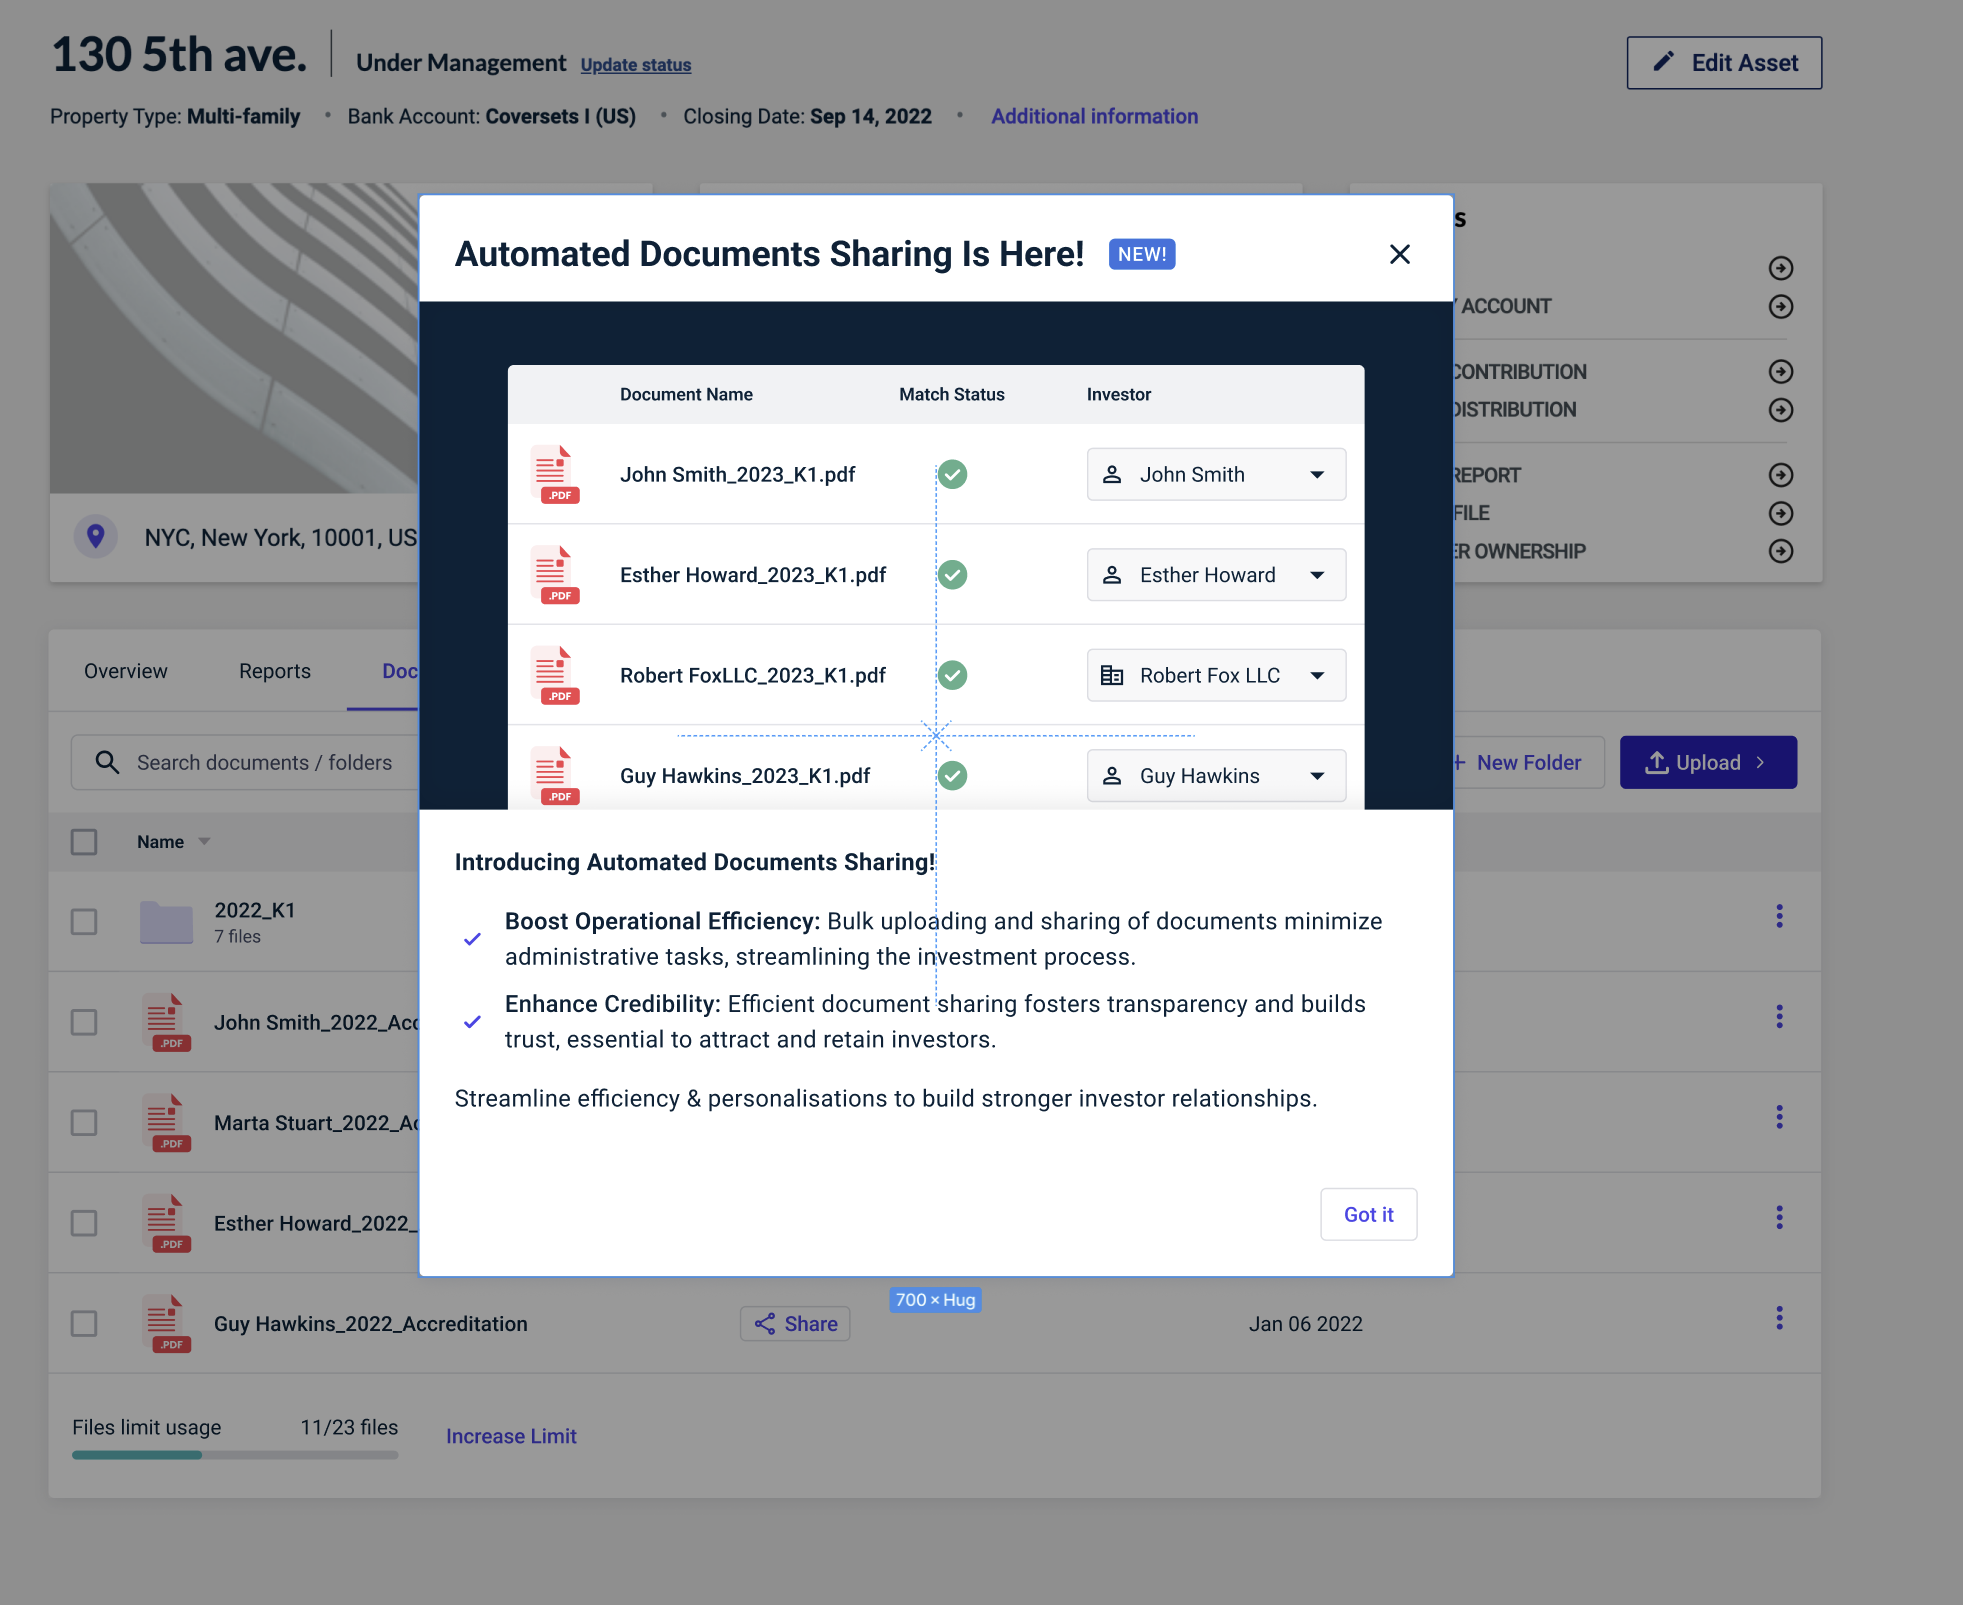
Task: Click arrow icon next to DISTRIBUTION
Action: tap(1780, 410)
